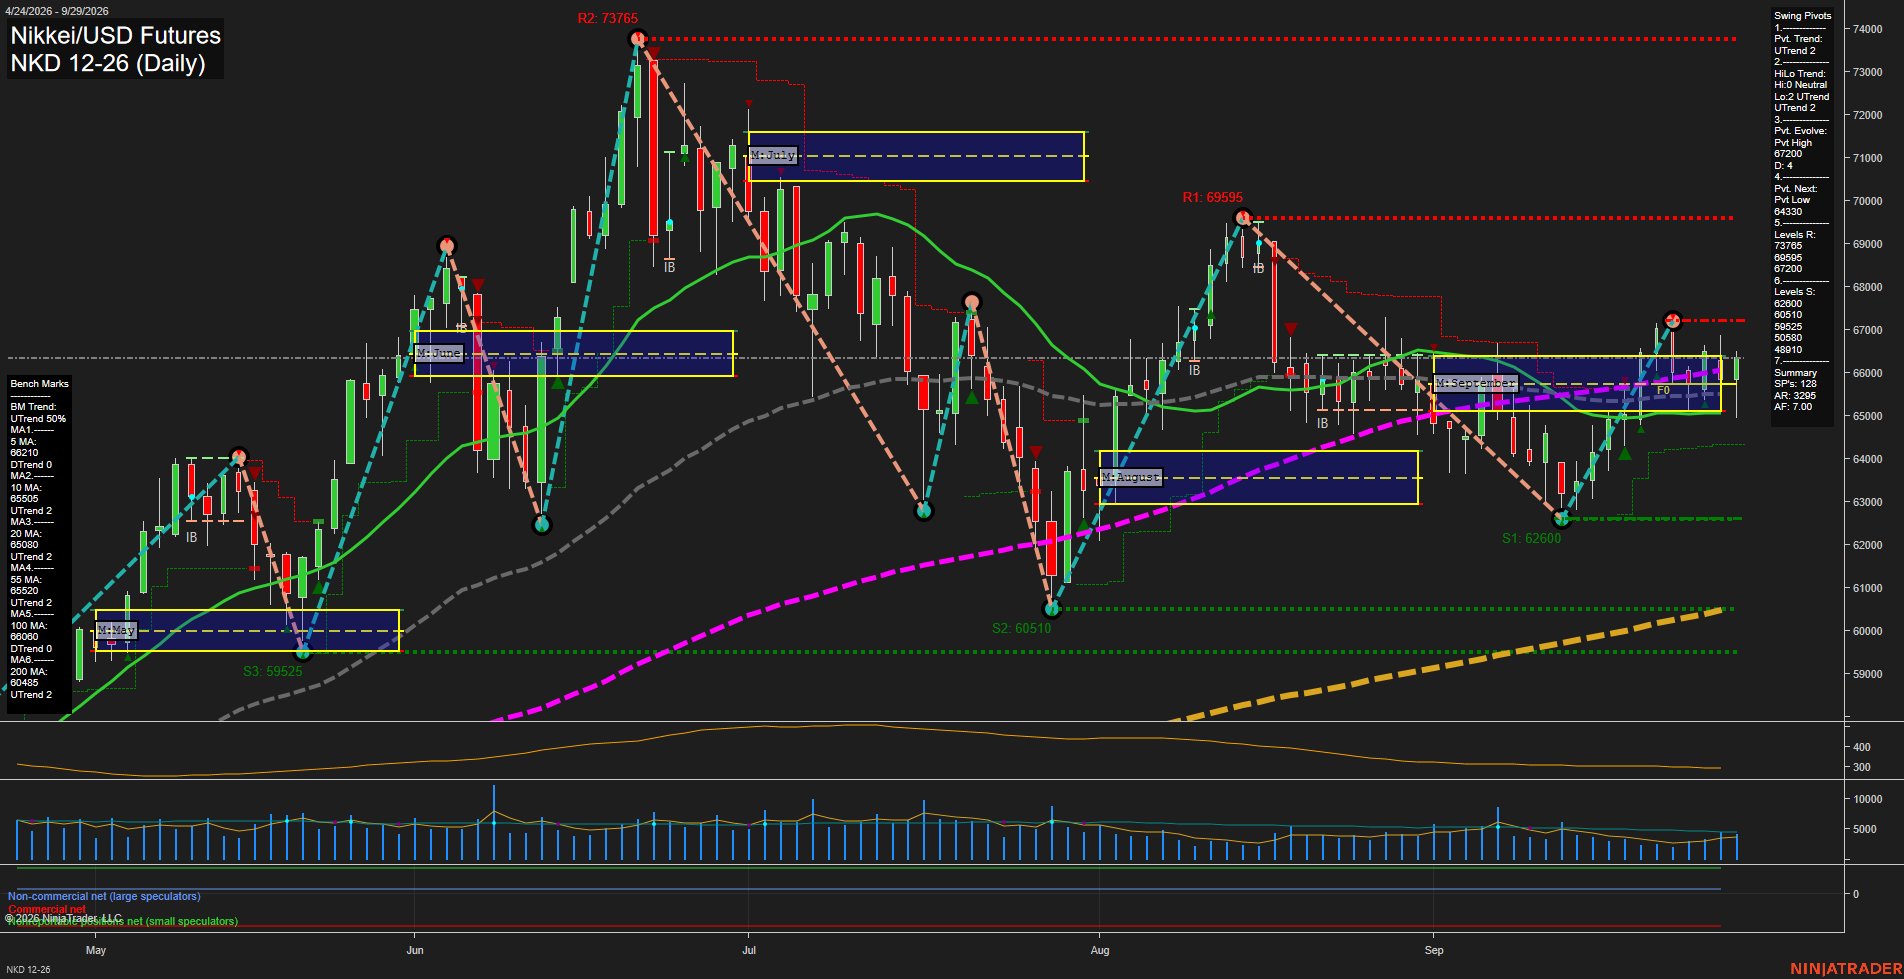Click the M:September range label

click(1476, 383)
